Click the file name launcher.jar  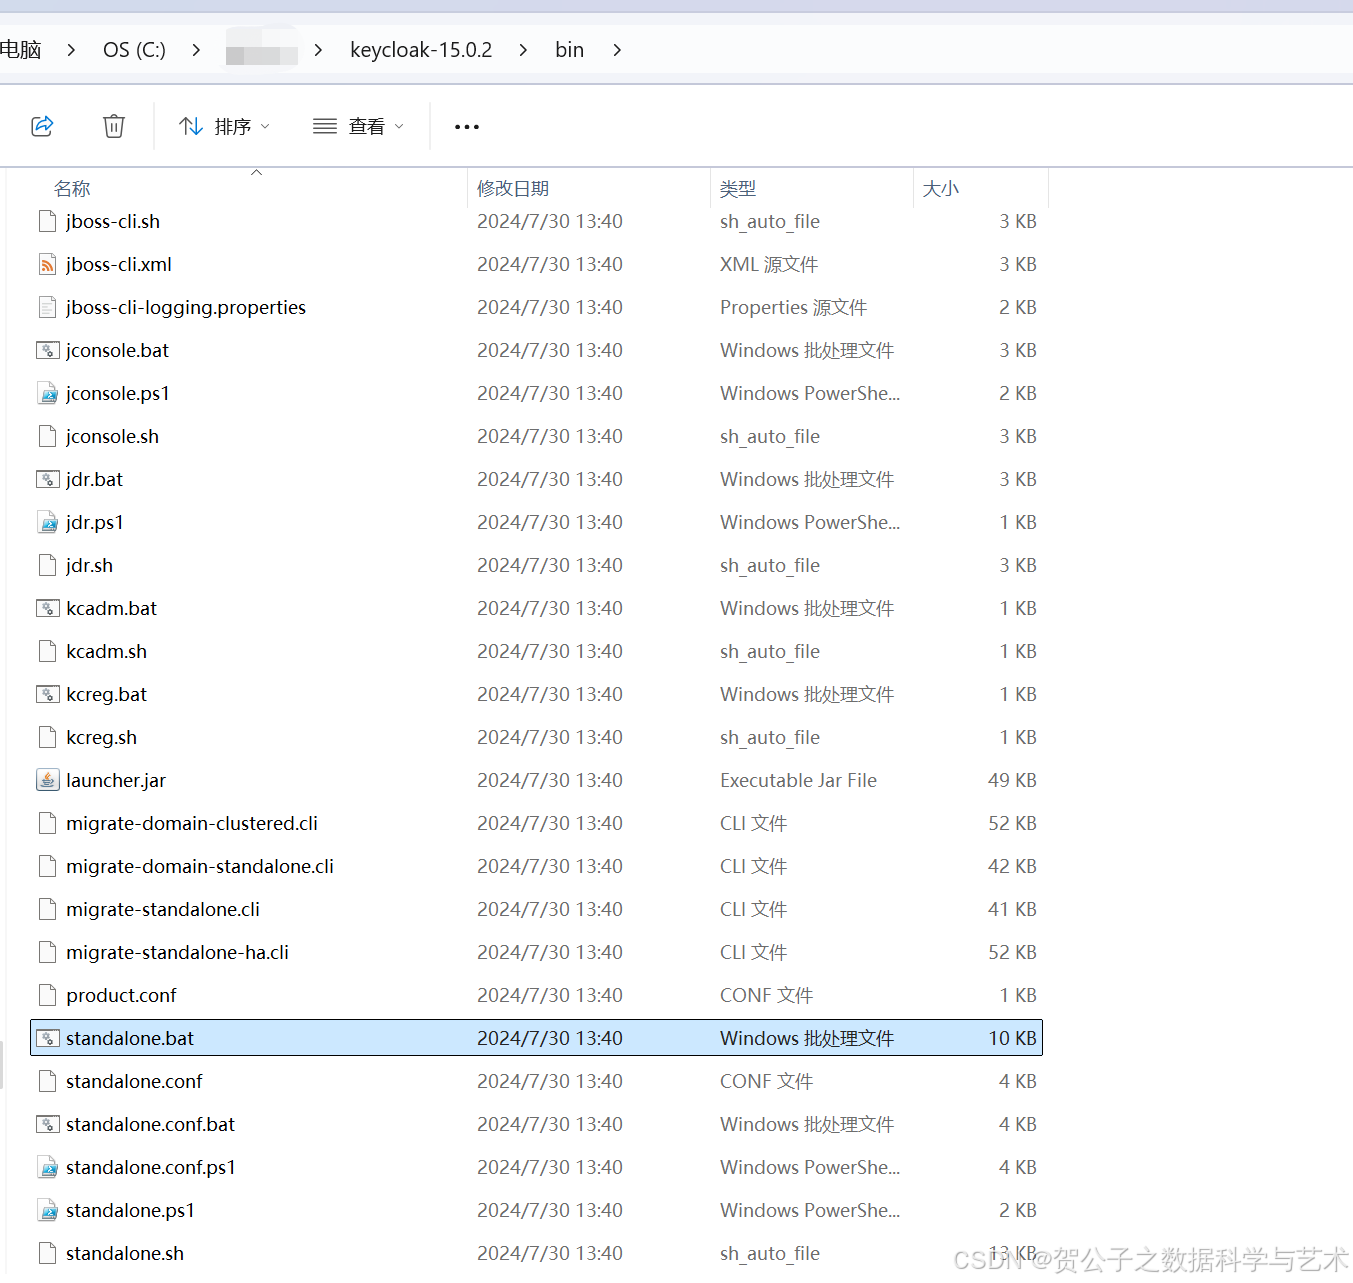(116, 780)
